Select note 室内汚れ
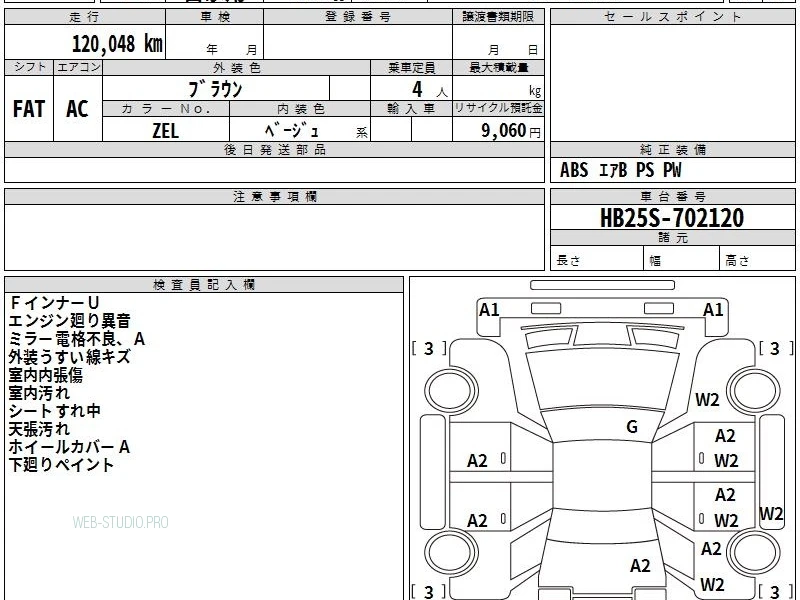Image resolution: width=800 pixels, height=600 pixels. 39,393
